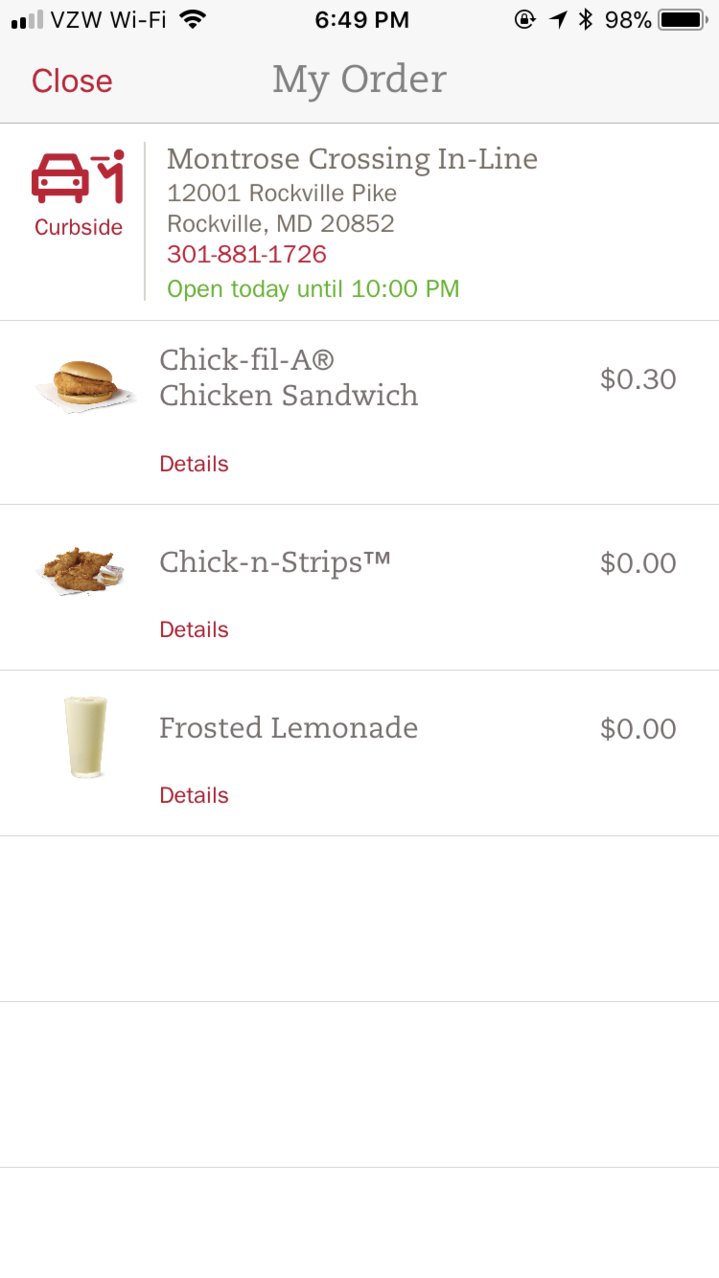719x1278 pixels.
Task: Select the Chick-n-Strips item title
Action: point(275,563)
